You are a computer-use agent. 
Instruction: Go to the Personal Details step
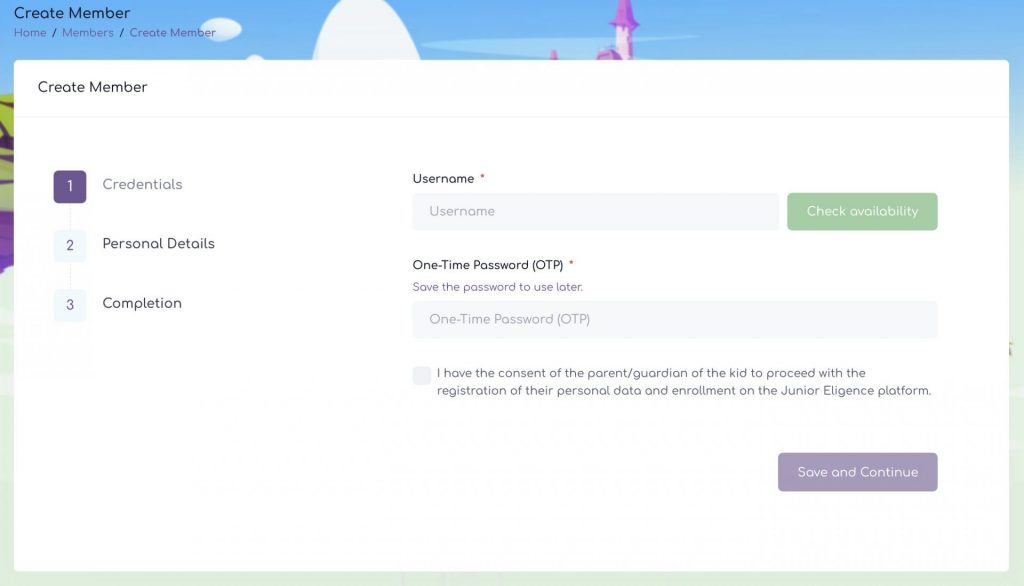tap(158, 244)
